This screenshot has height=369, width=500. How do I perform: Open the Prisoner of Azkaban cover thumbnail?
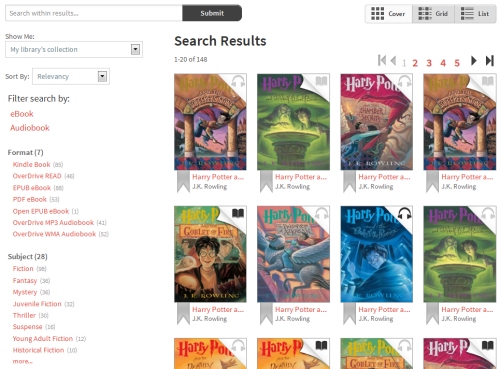tap(293, 254)
